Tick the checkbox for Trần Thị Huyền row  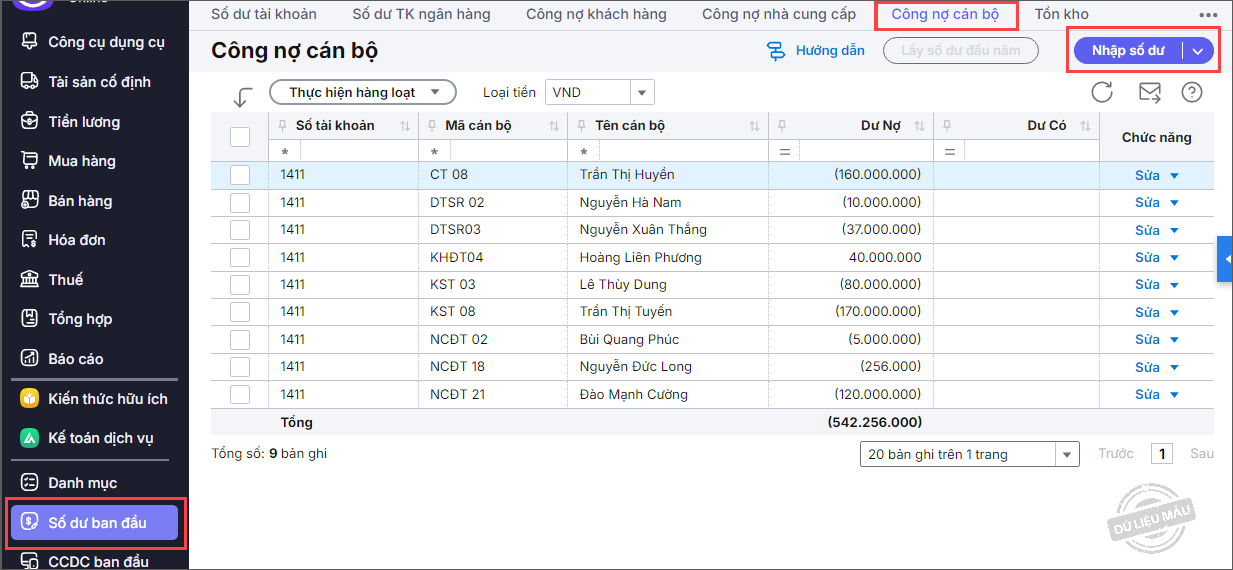pyautogui.click(x=240, y=175)
